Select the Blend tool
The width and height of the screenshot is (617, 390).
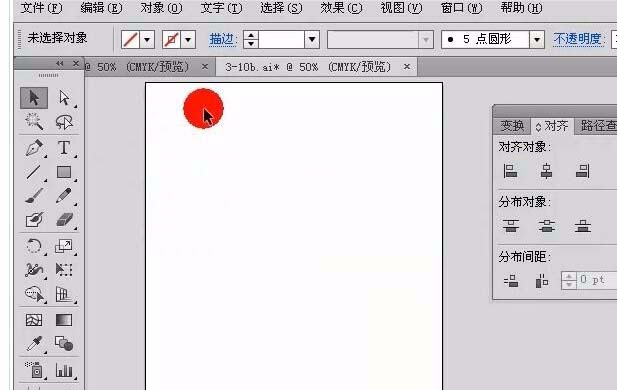64,344
